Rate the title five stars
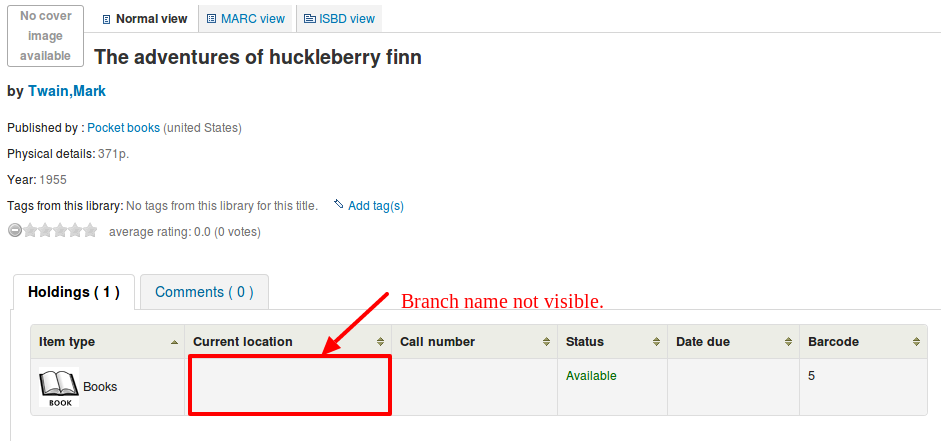 90,231
